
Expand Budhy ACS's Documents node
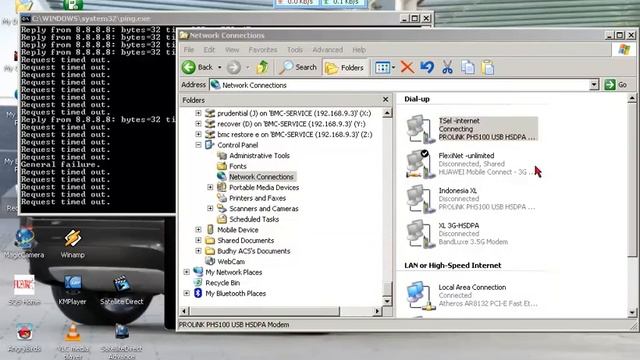[198, 251]
